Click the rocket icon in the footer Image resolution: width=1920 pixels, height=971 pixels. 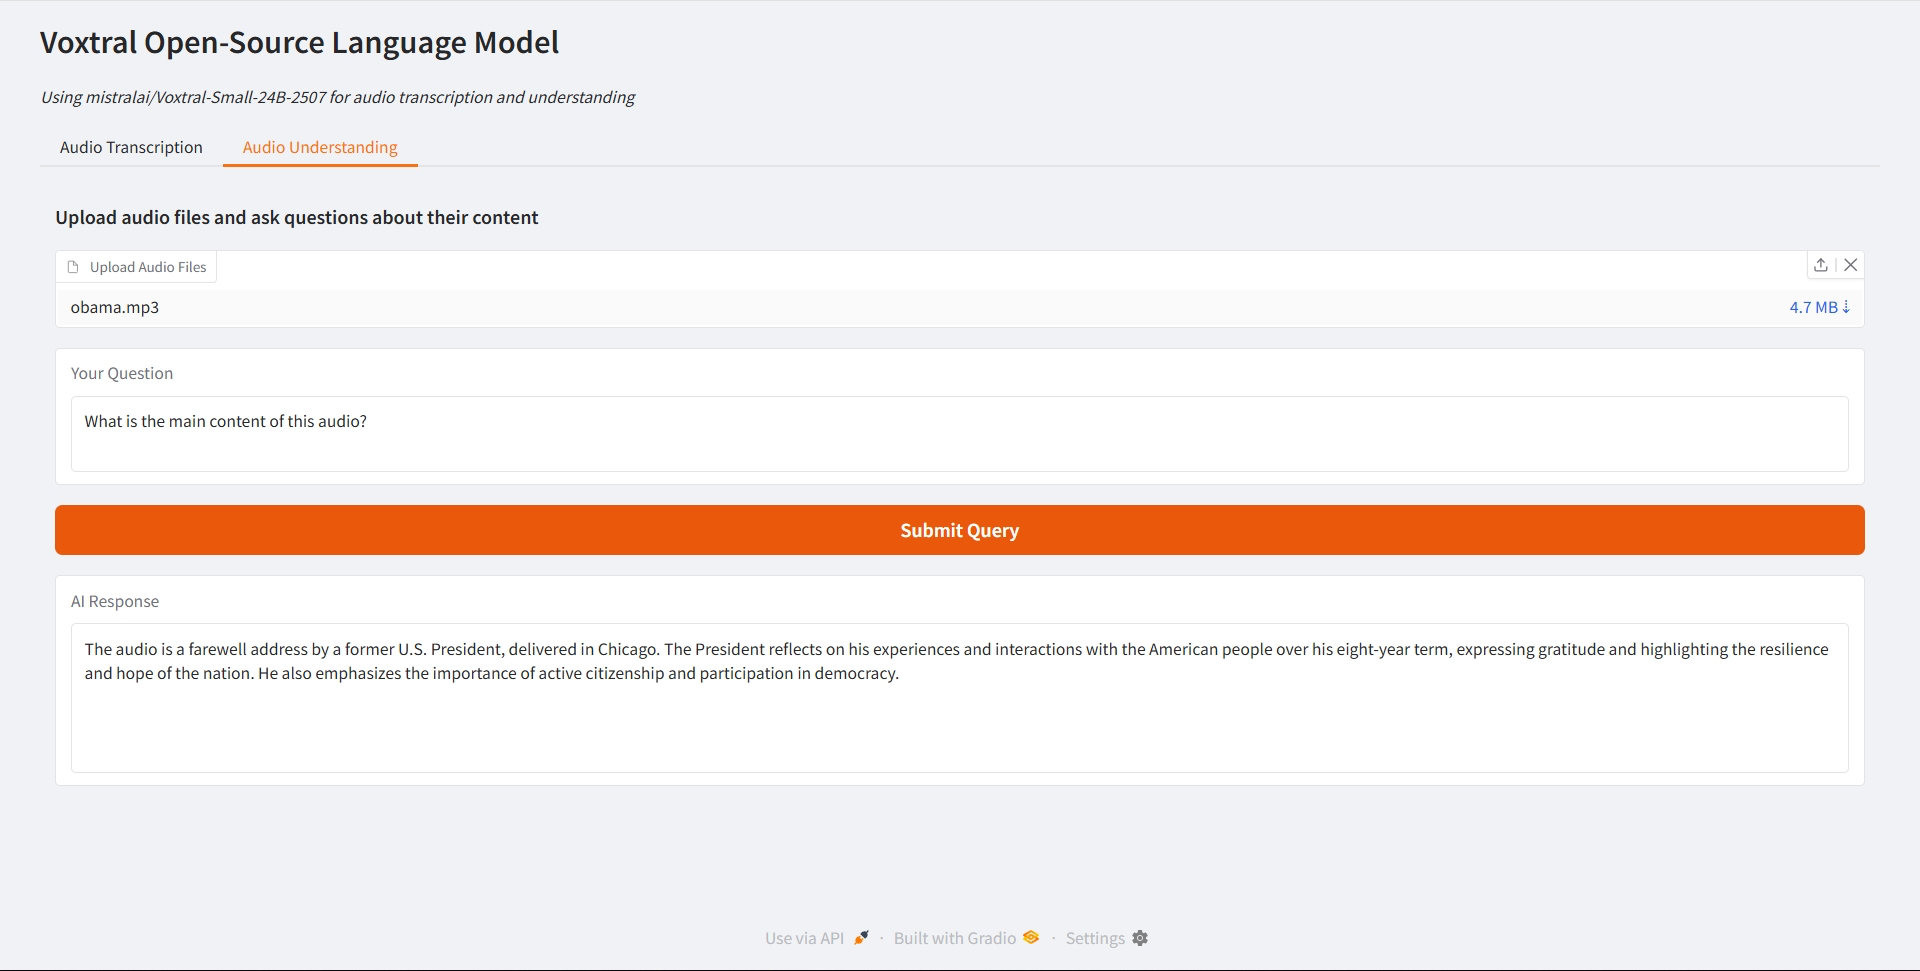pos(861,937)
